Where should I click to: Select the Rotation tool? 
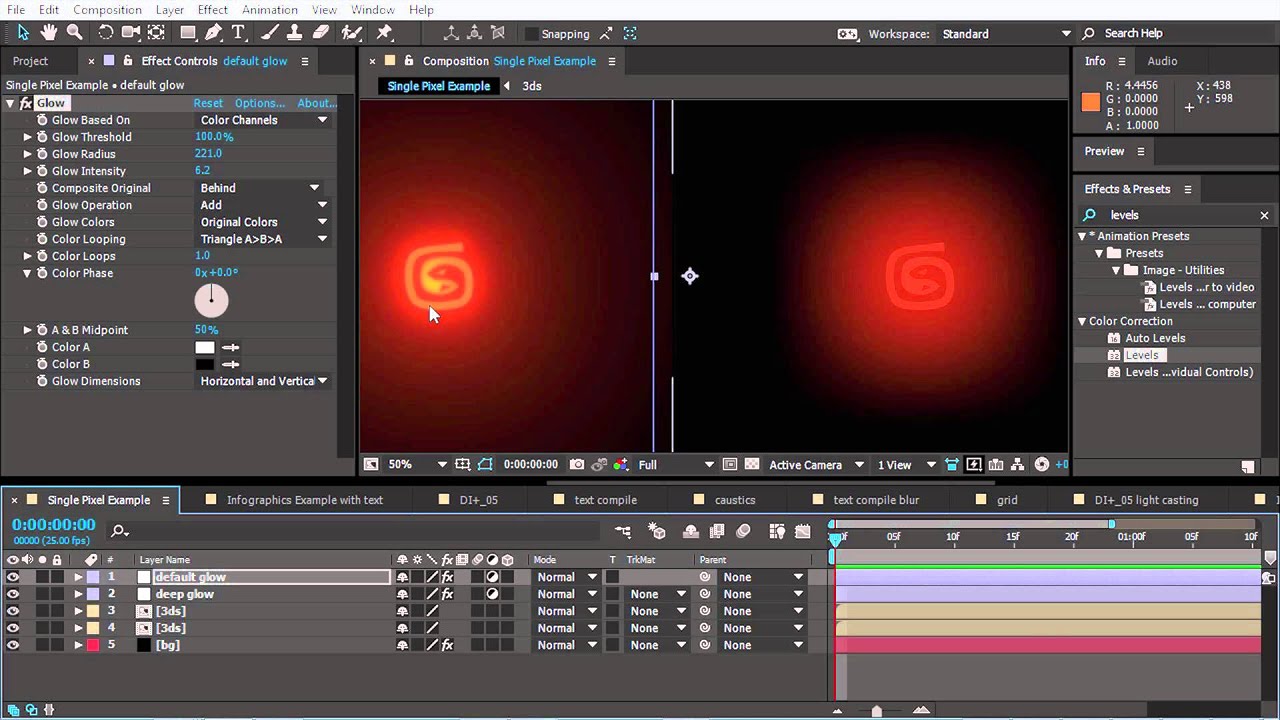click(x=105, y=33)
